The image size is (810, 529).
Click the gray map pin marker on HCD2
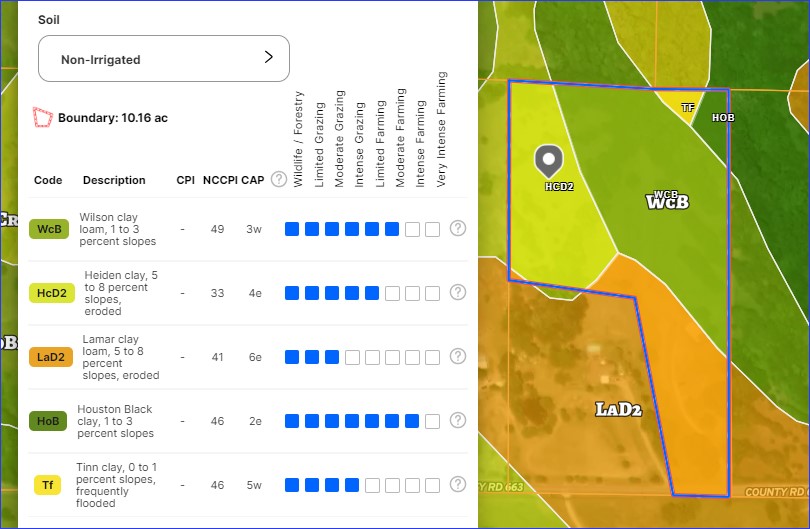click(548, 160)
